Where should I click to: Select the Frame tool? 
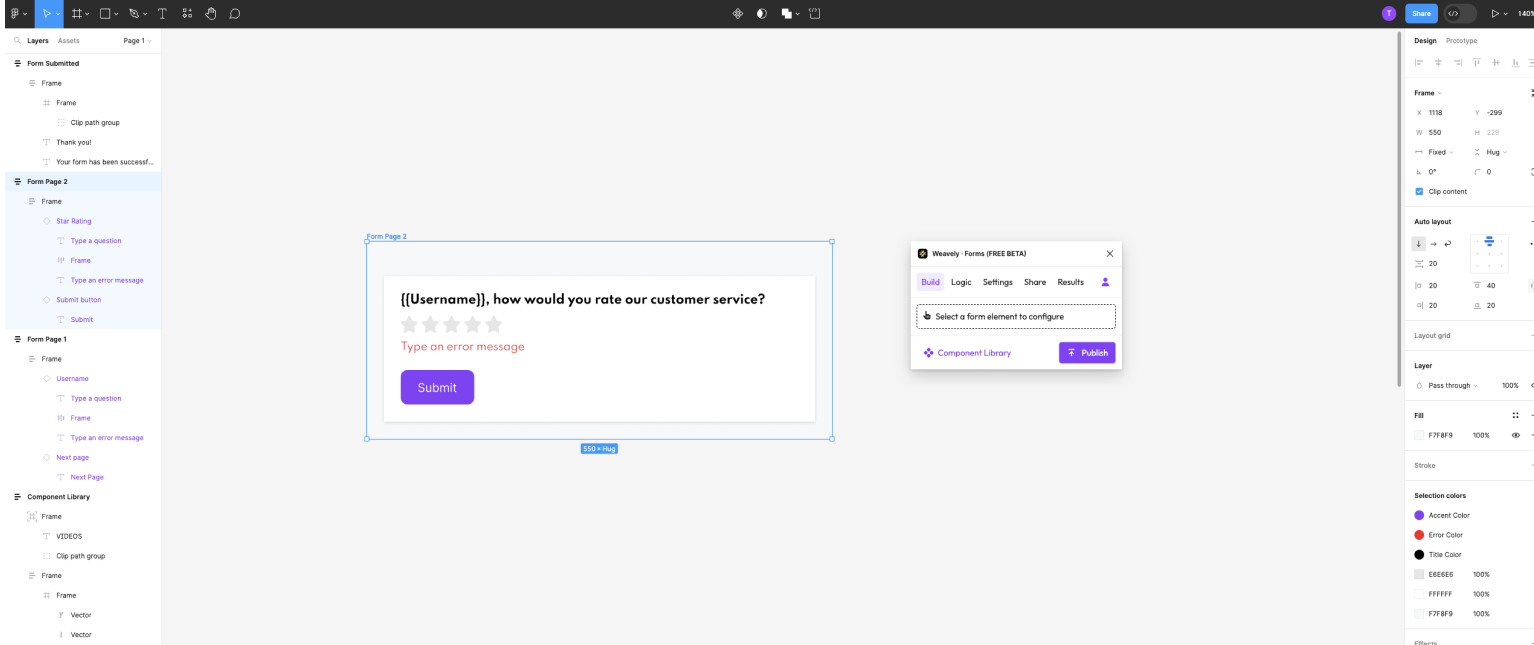pos(76,14)
